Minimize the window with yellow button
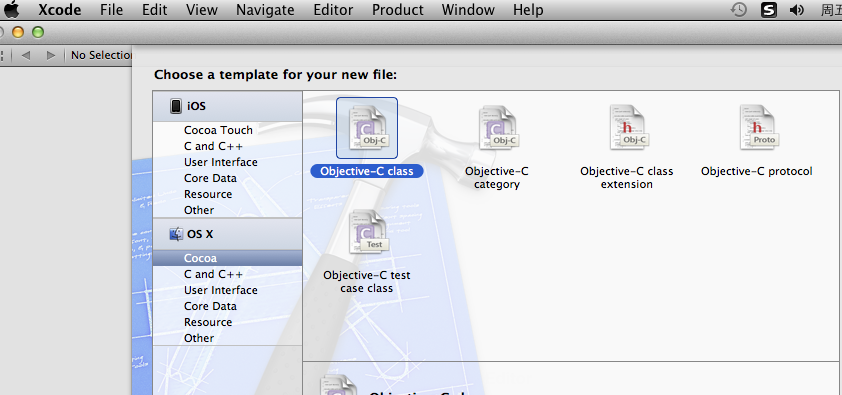 coord(18,33)
